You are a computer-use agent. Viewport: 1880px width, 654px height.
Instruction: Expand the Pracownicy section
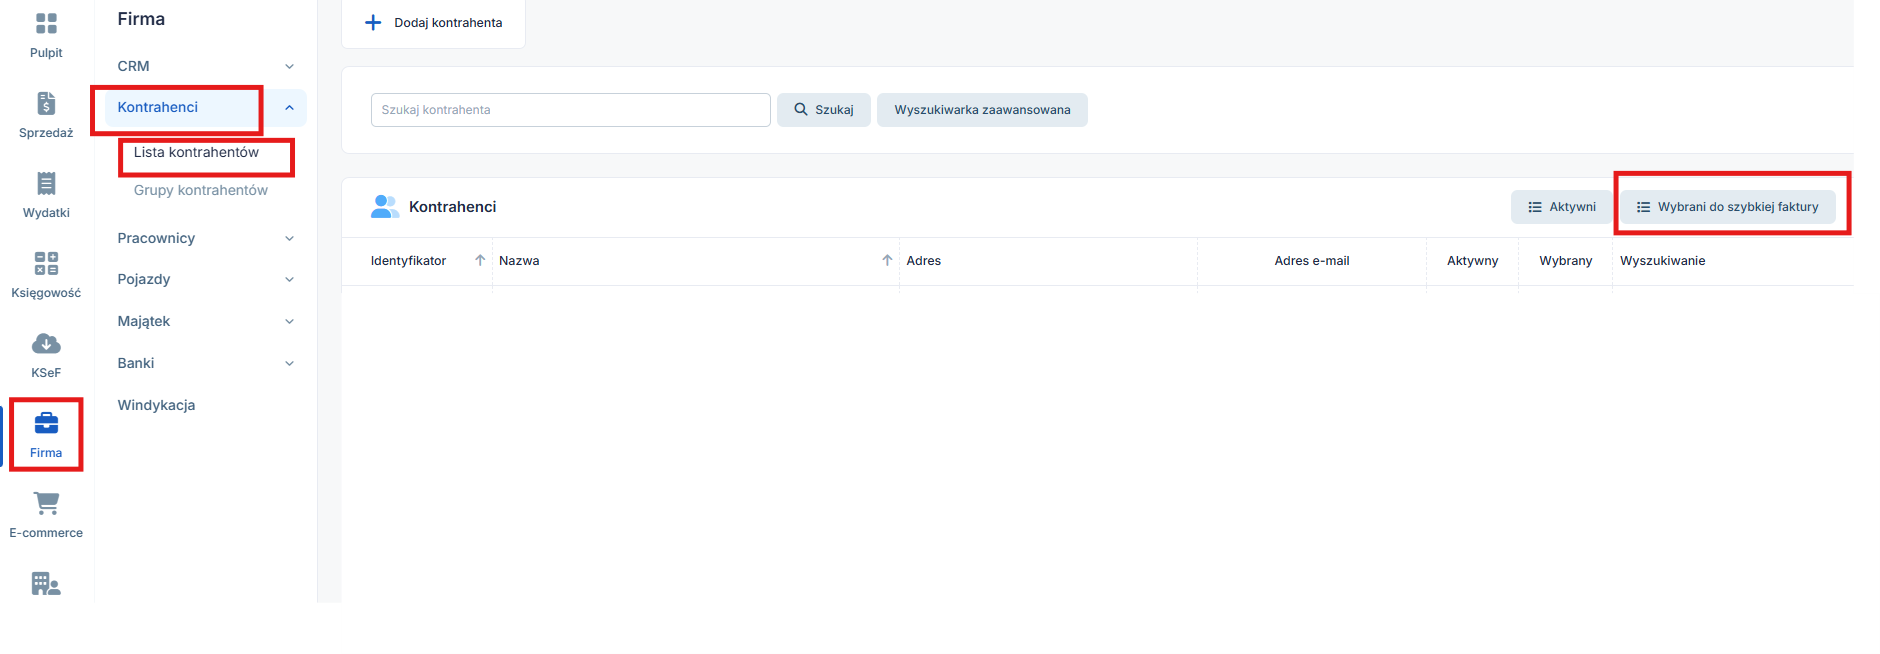coord(289,239)
